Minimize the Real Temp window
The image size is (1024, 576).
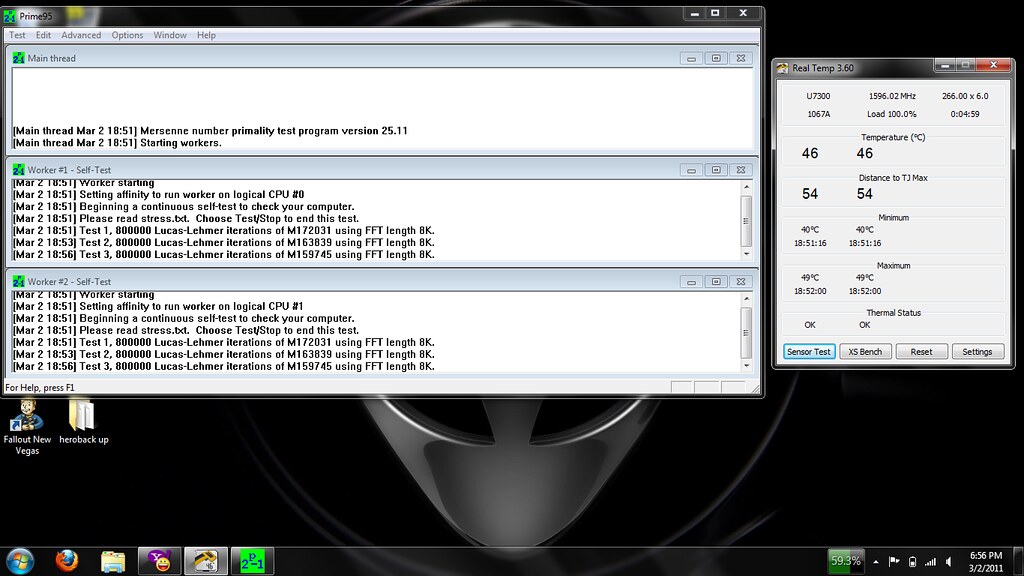click(944, 65)
